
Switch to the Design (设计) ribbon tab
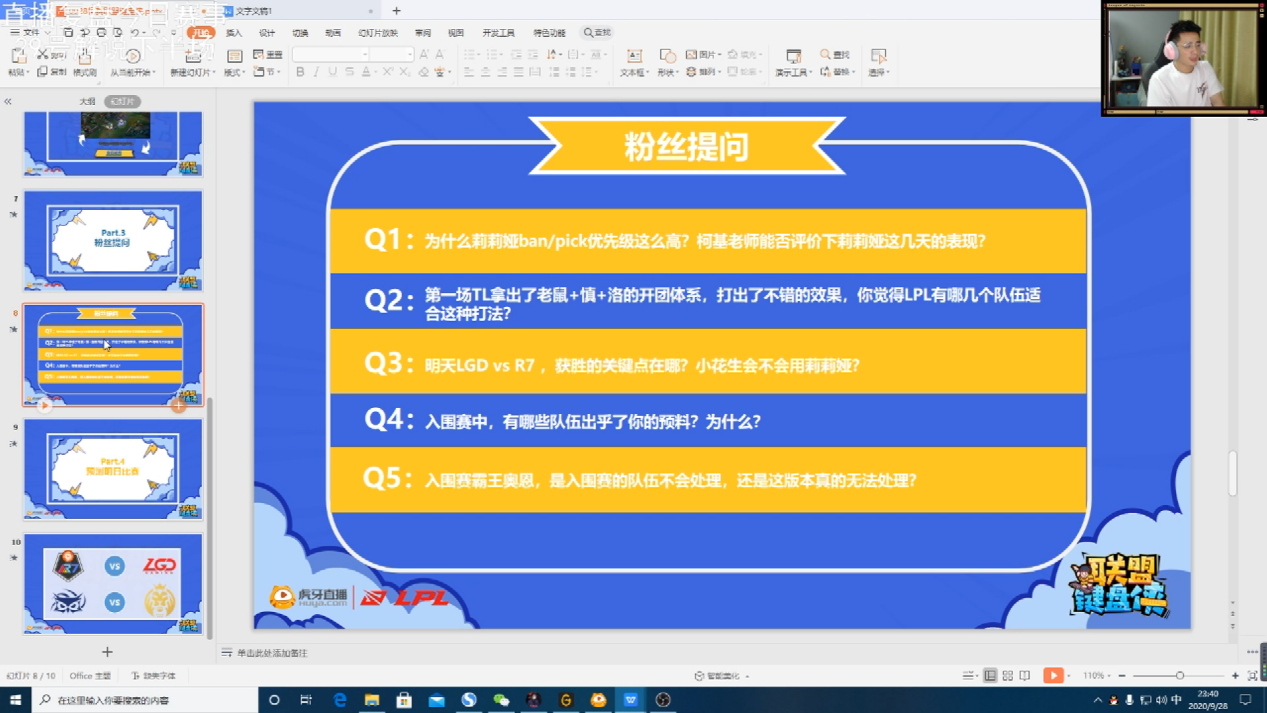[267, 33]
